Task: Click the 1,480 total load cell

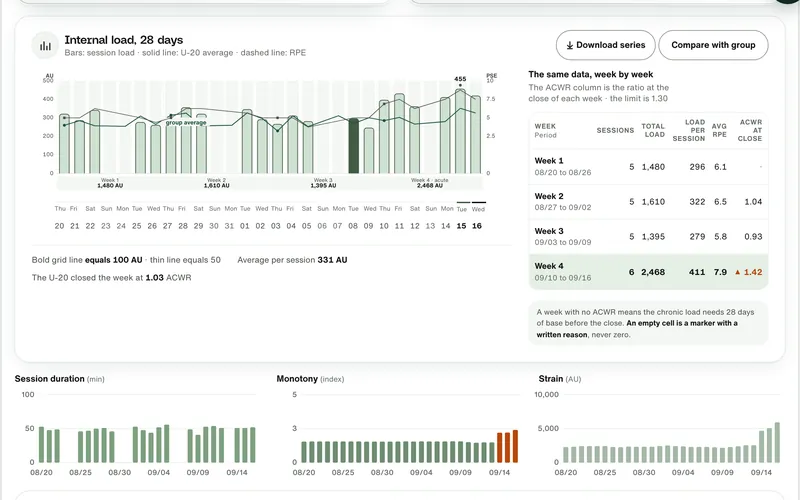Action: [x=653, y=167]
